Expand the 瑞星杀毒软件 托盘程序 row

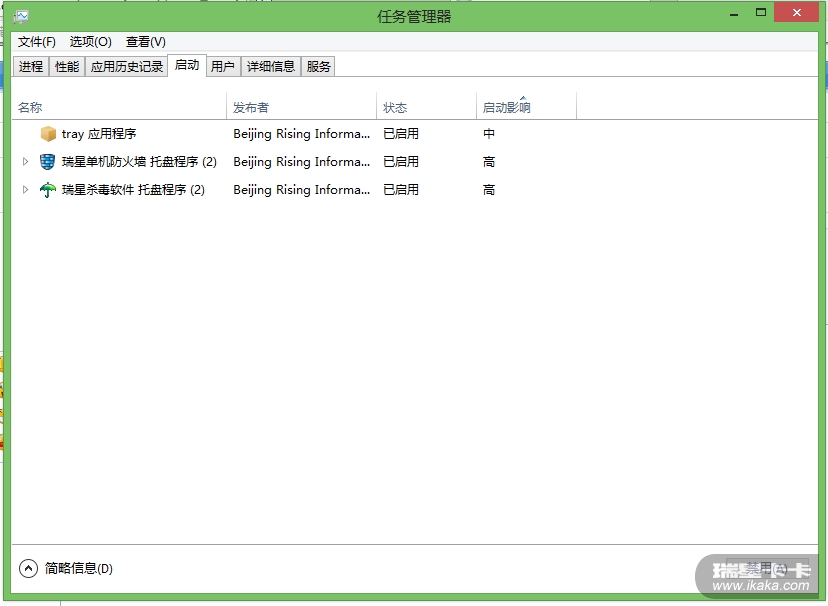click(x=25, y=190)
